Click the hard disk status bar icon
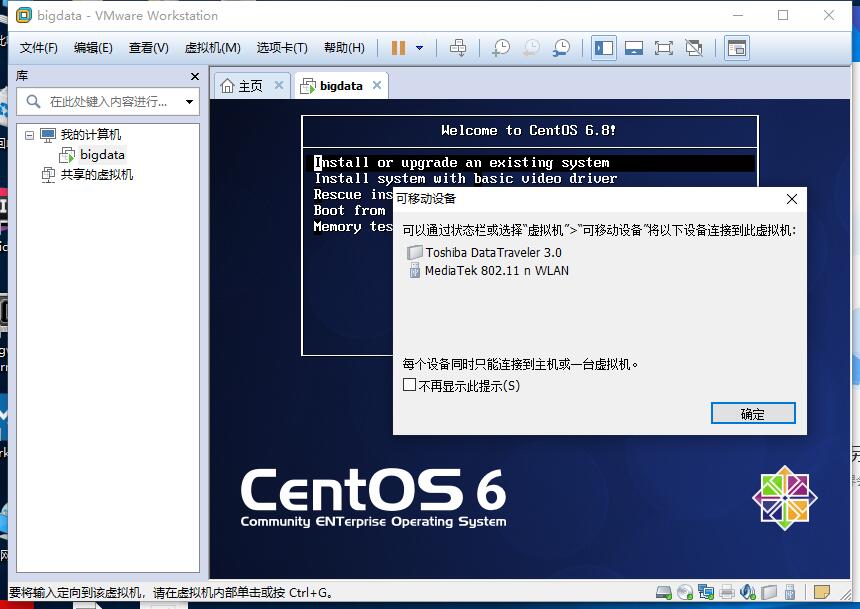860x609 pixels. click(664, 593)
